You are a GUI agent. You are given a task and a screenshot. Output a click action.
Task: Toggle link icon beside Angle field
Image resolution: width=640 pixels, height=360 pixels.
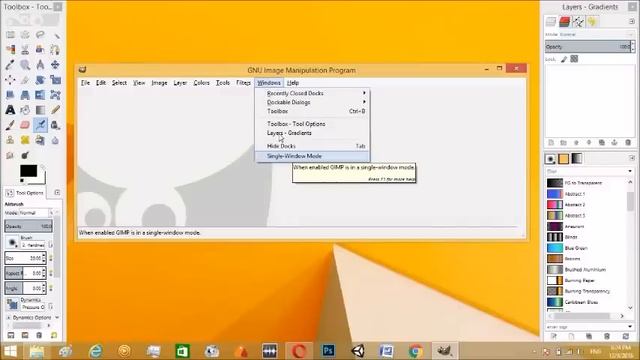pyautogui.click(x=51, y=288)
